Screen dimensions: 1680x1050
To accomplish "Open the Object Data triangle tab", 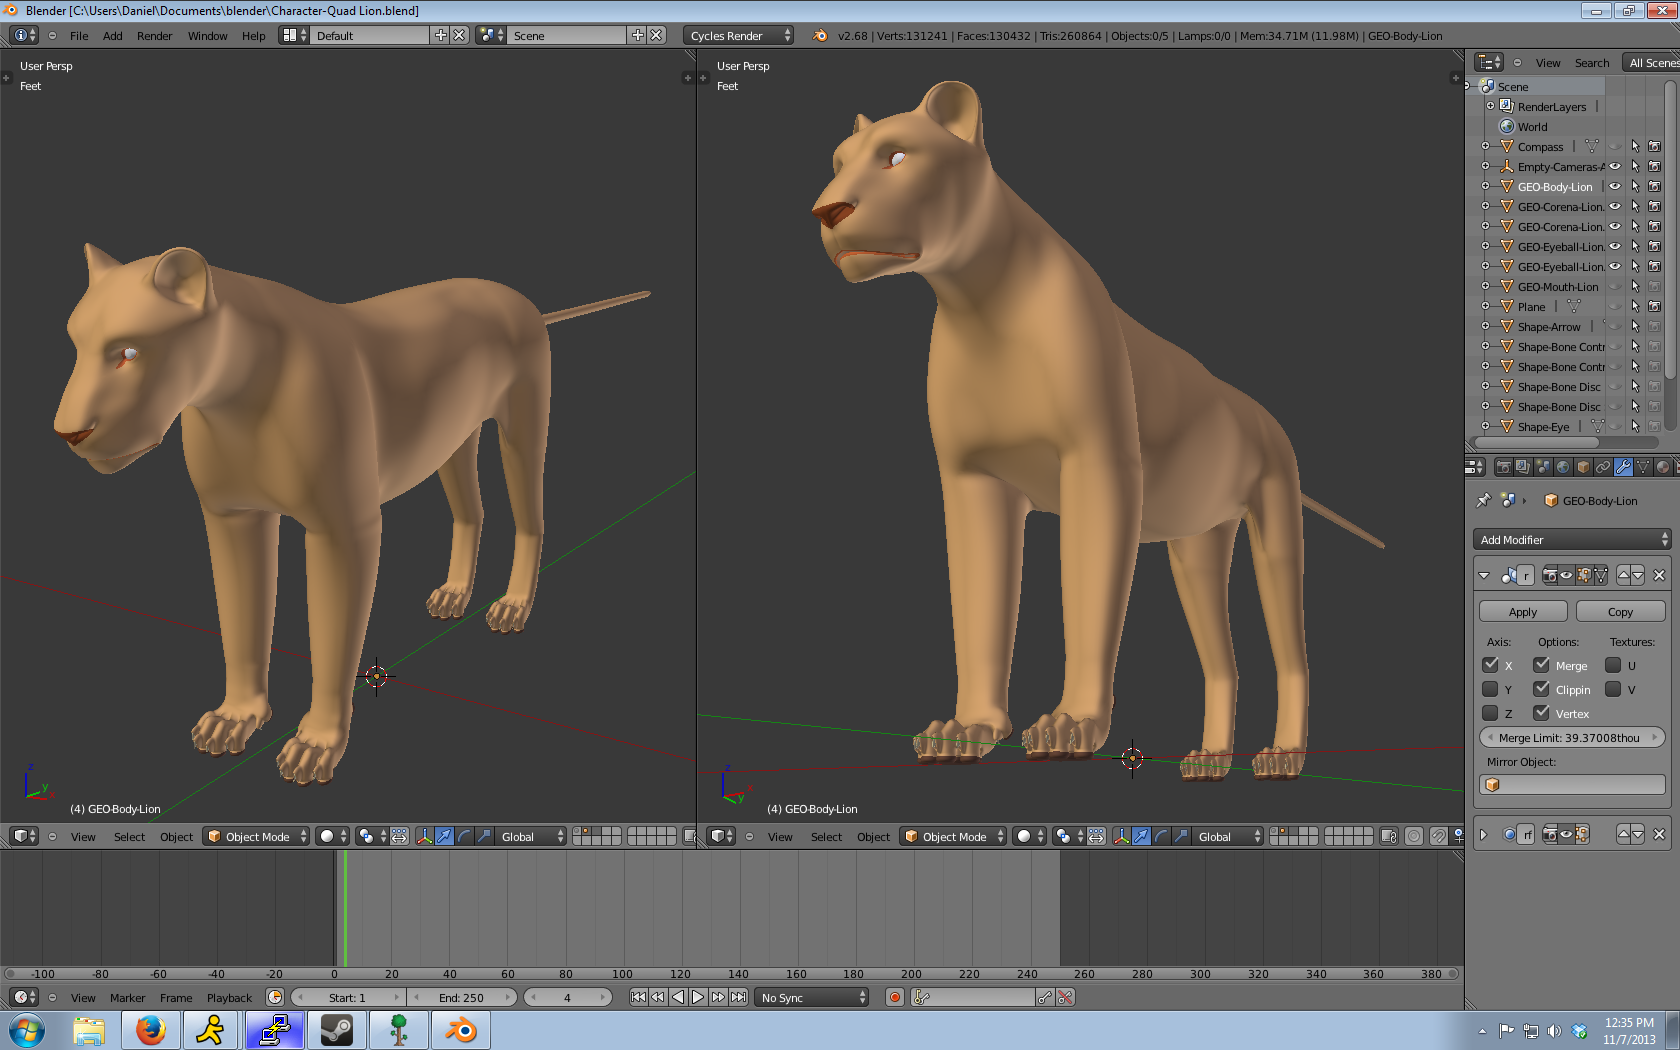I will [x=1643, y=467].
